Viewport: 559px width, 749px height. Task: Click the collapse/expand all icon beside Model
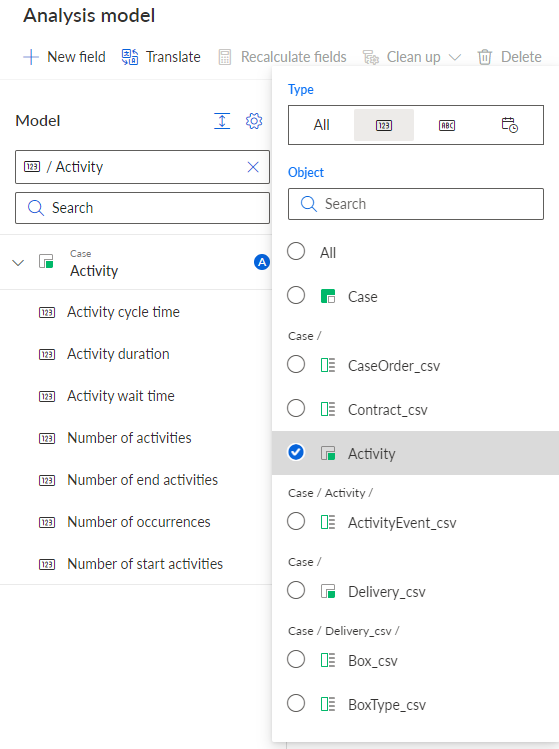coord(222,121)
